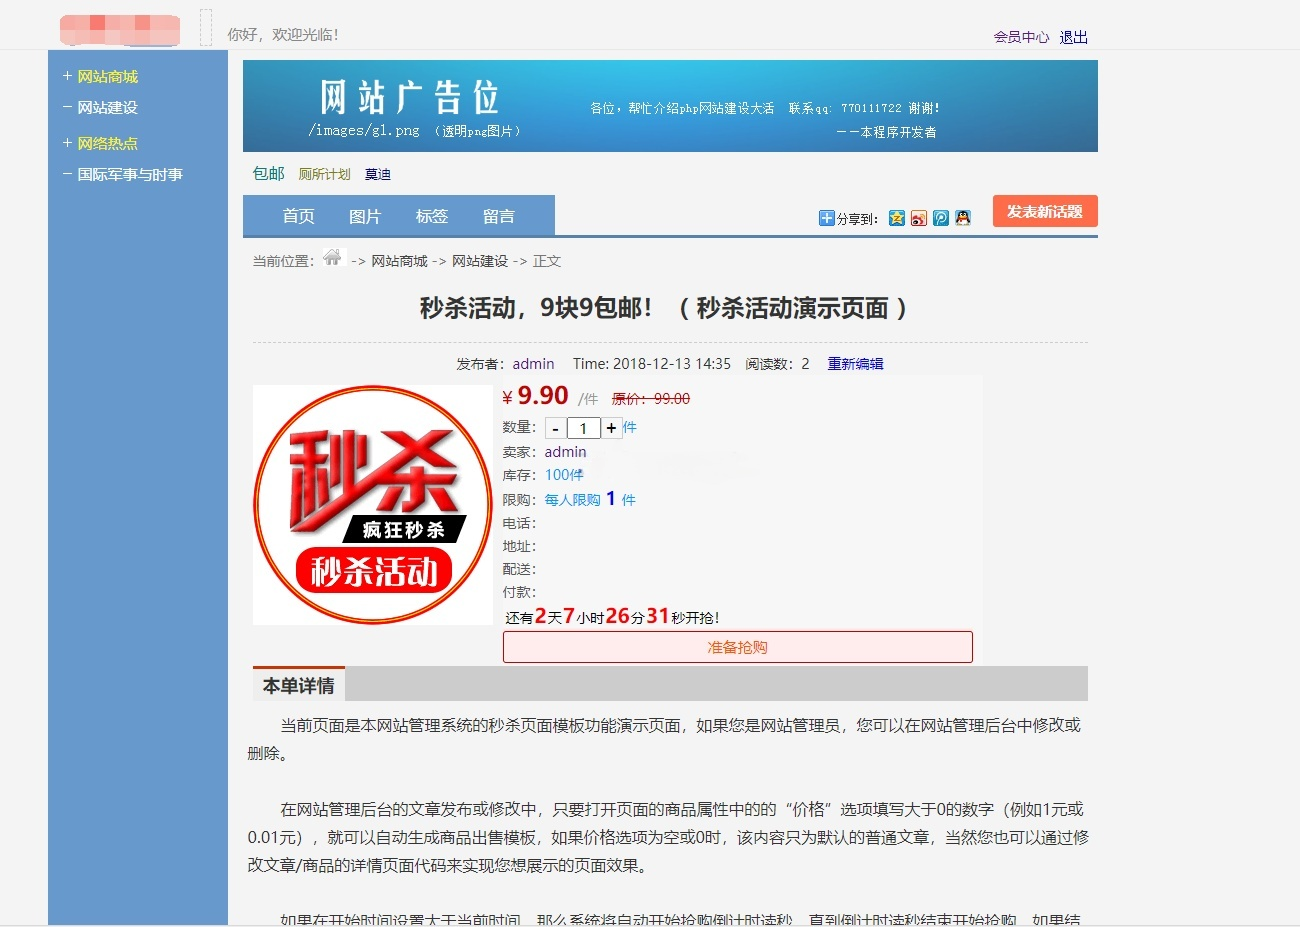
Task: Click the site logo at top left
Action: (118, 29)
